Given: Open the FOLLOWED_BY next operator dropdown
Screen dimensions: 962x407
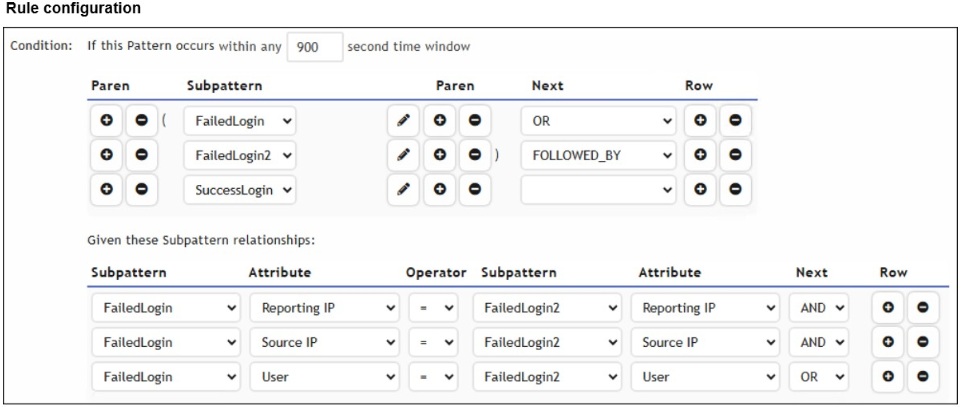Looking at the screenshot, I should tap(598, 155).
